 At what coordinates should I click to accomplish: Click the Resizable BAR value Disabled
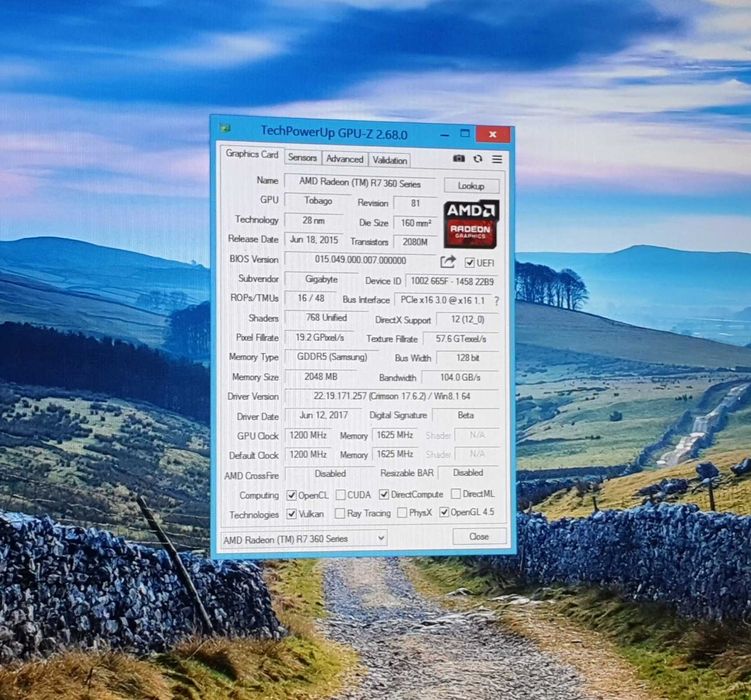468,473
